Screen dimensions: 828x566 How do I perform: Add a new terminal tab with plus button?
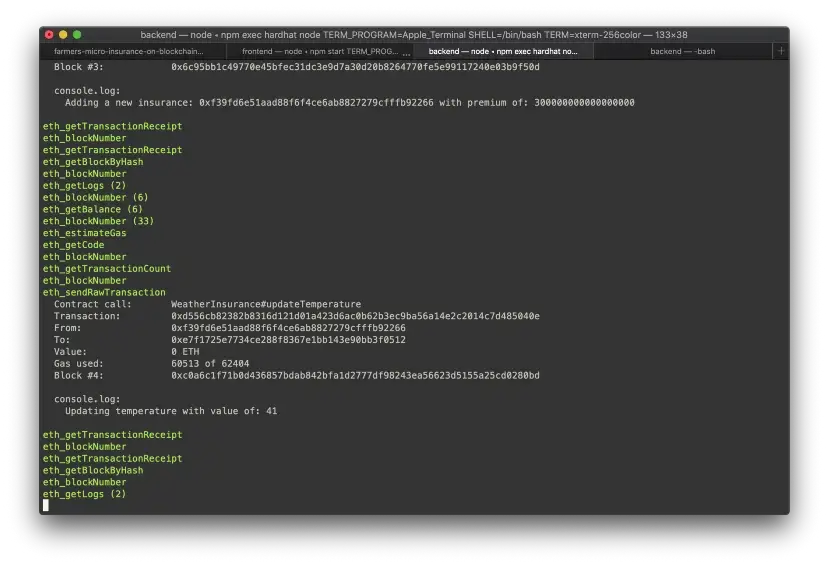click(x=781, y=51)
